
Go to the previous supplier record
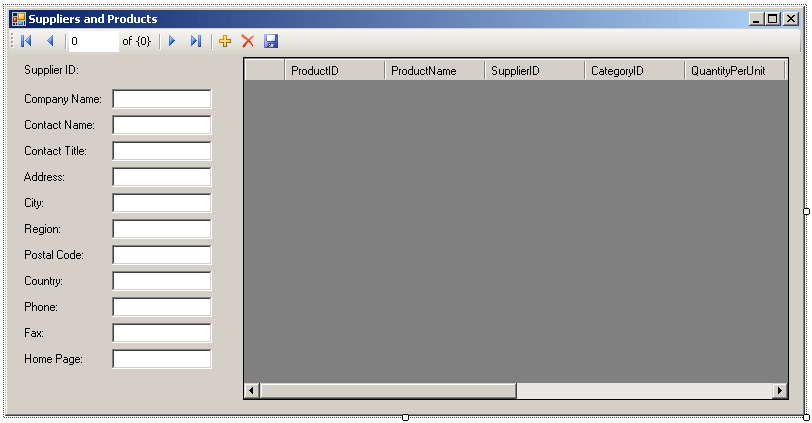(50, 41)
